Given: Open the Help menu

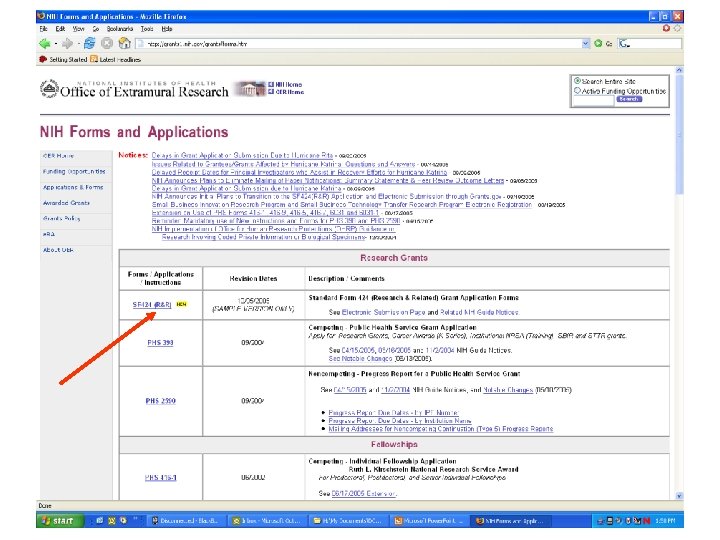Looking at the screenshot, I should pyautogui.click(x=167, y=28).
